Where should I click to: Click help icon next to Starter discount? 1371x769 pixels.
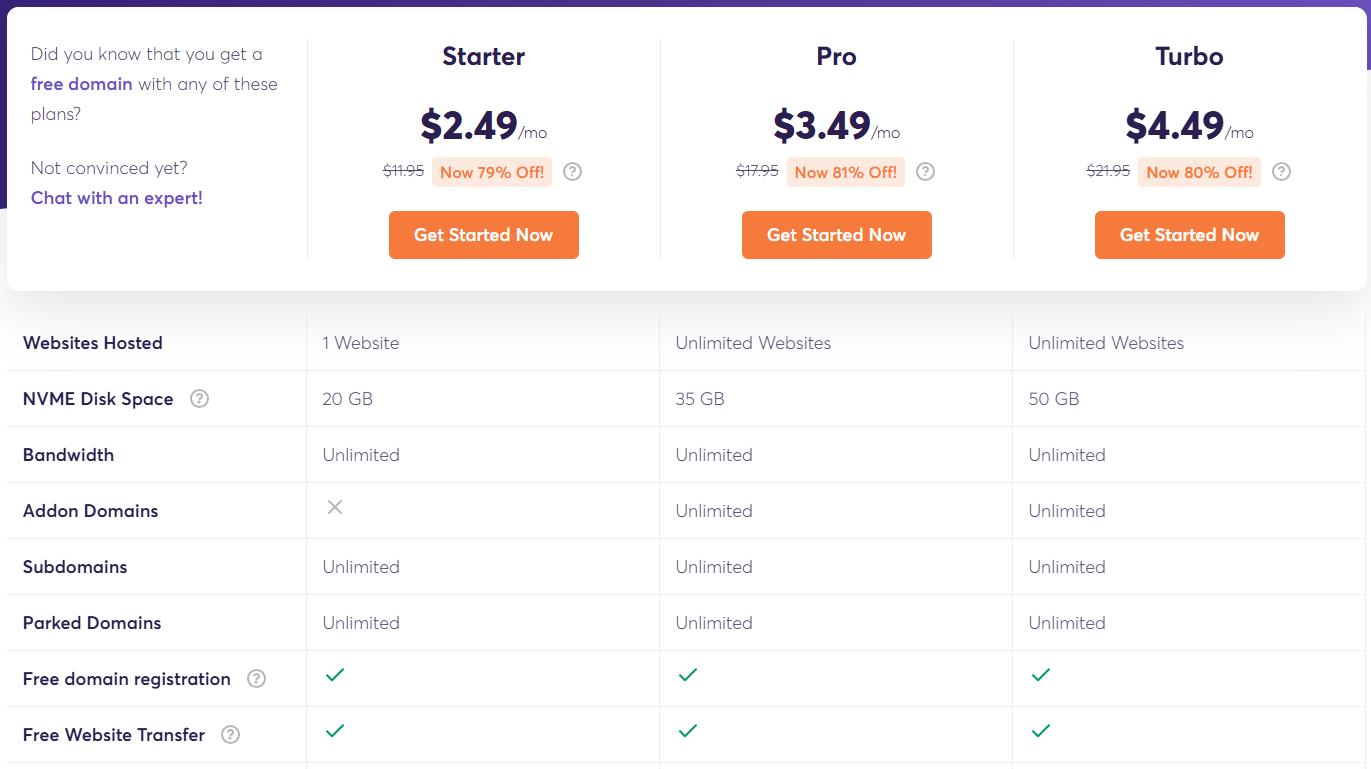572,172
